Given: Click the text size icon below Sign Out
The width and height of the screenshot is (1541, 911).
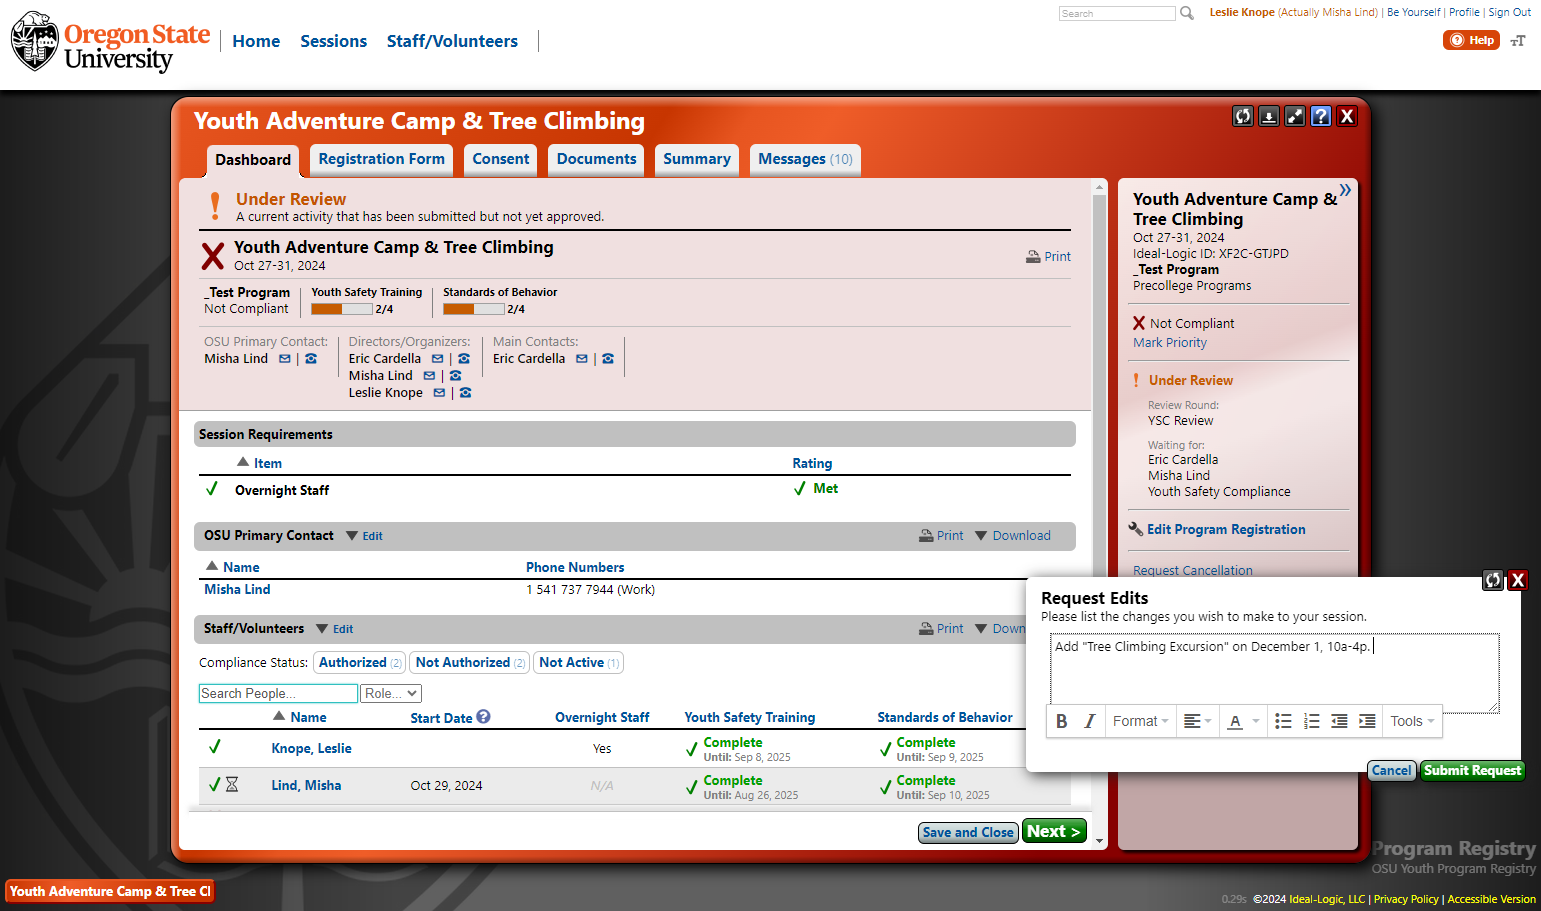Looking at the screenshot, I should (1518, 41).
